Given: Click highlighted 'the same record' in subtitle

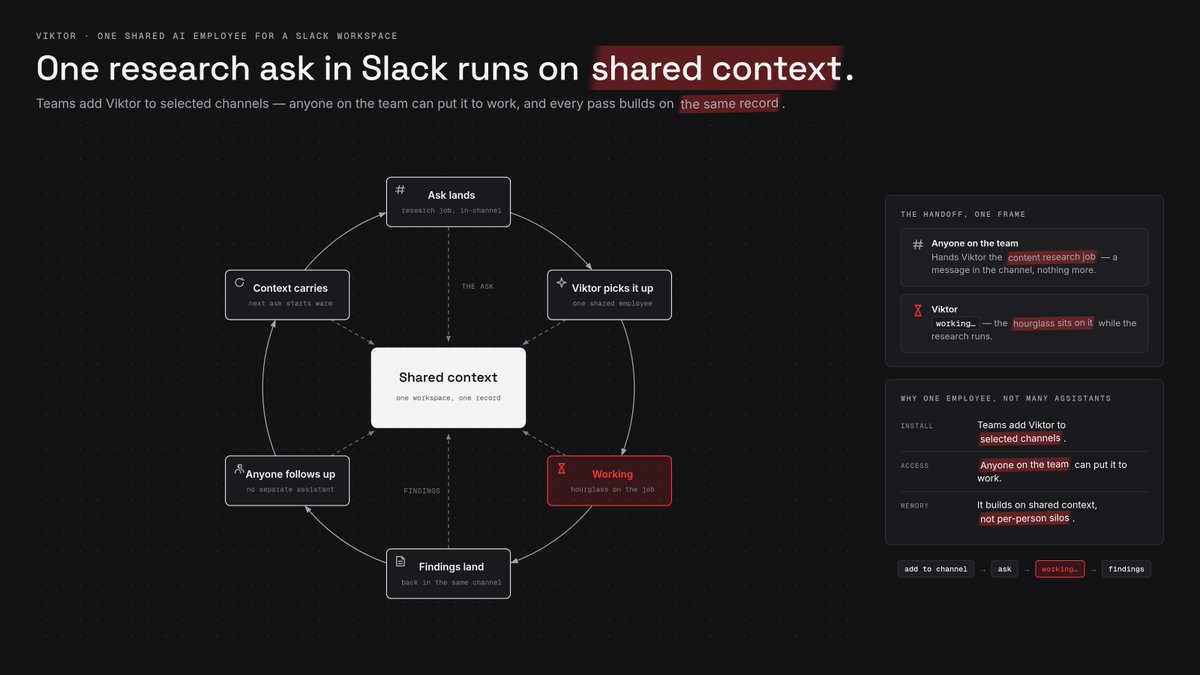Looking at the screenshot, I should [729, 103].
